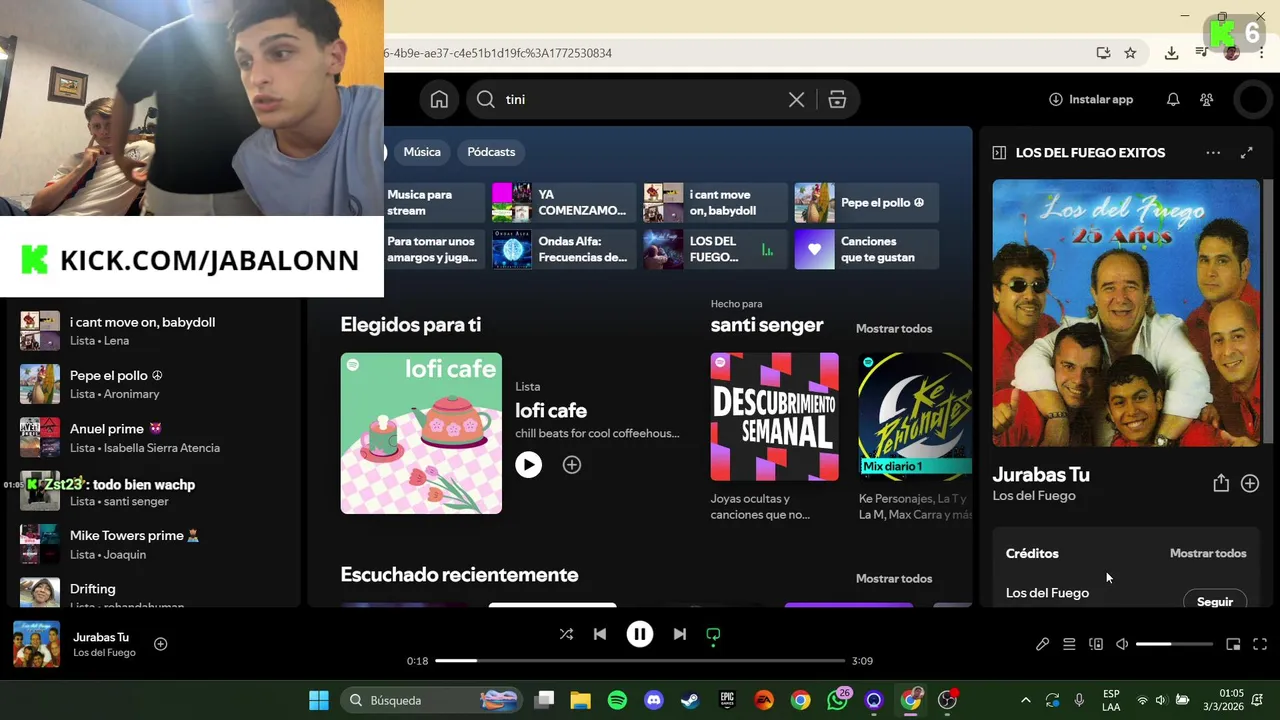
Task: Share the song Jurabas Tu
Action: point(1221,483)
